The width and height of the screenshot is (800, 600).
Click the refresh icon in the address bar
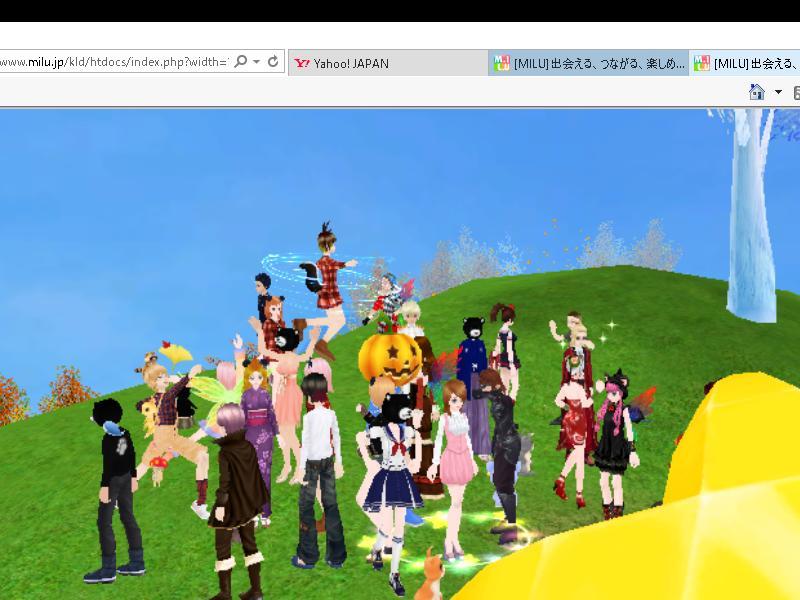(x=273, y=62)
